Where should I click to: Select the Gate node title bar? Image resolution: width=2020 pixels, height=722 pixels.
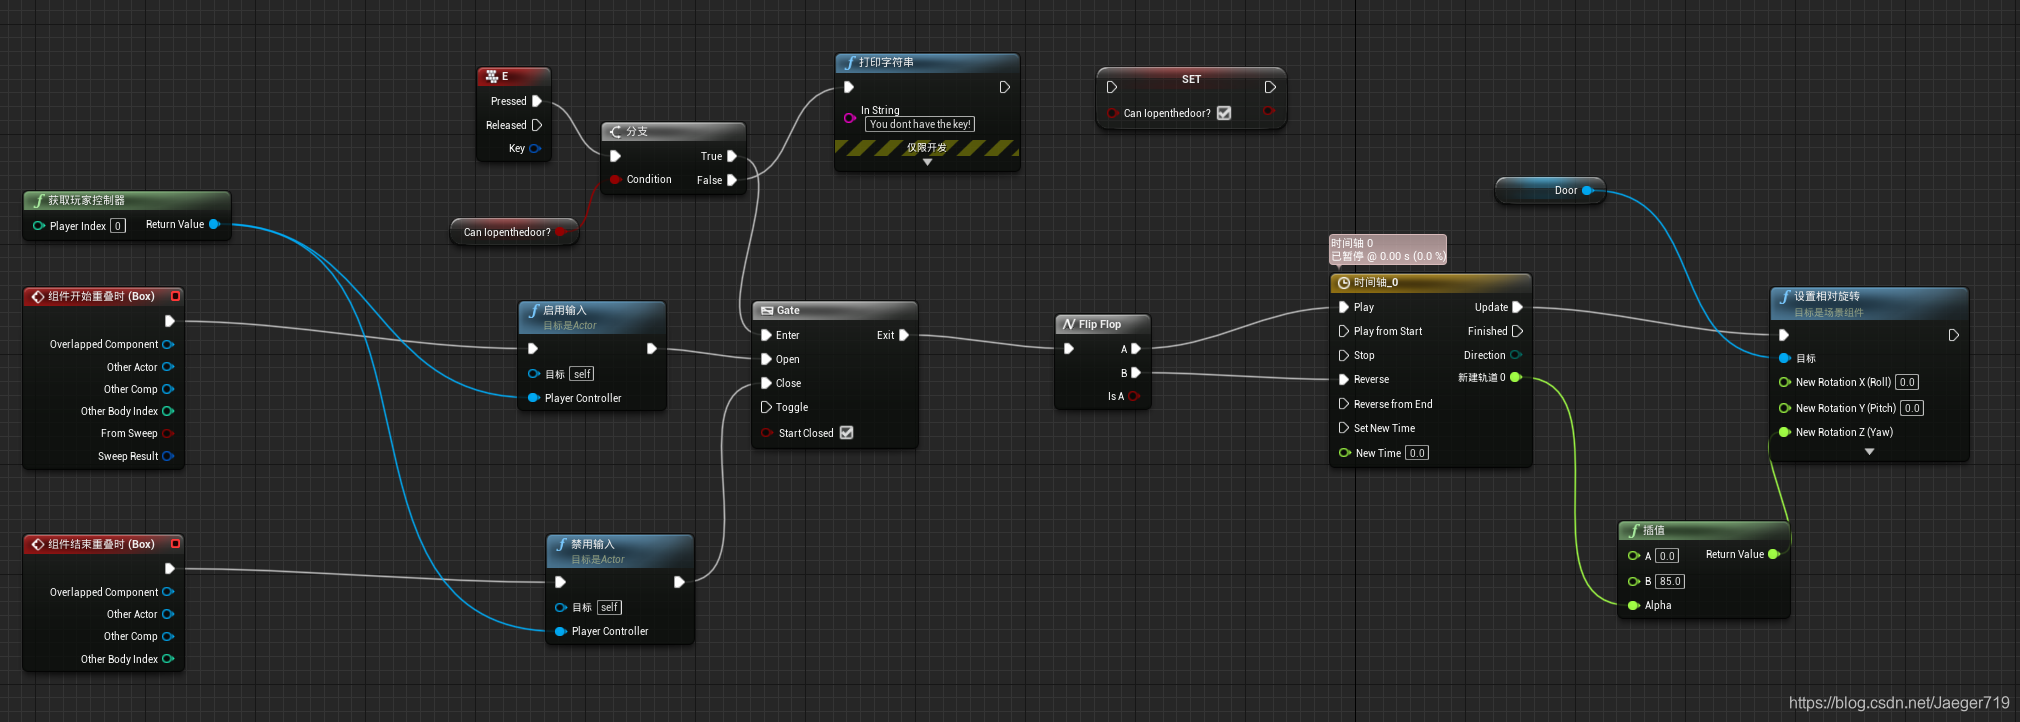coord(835,310)
